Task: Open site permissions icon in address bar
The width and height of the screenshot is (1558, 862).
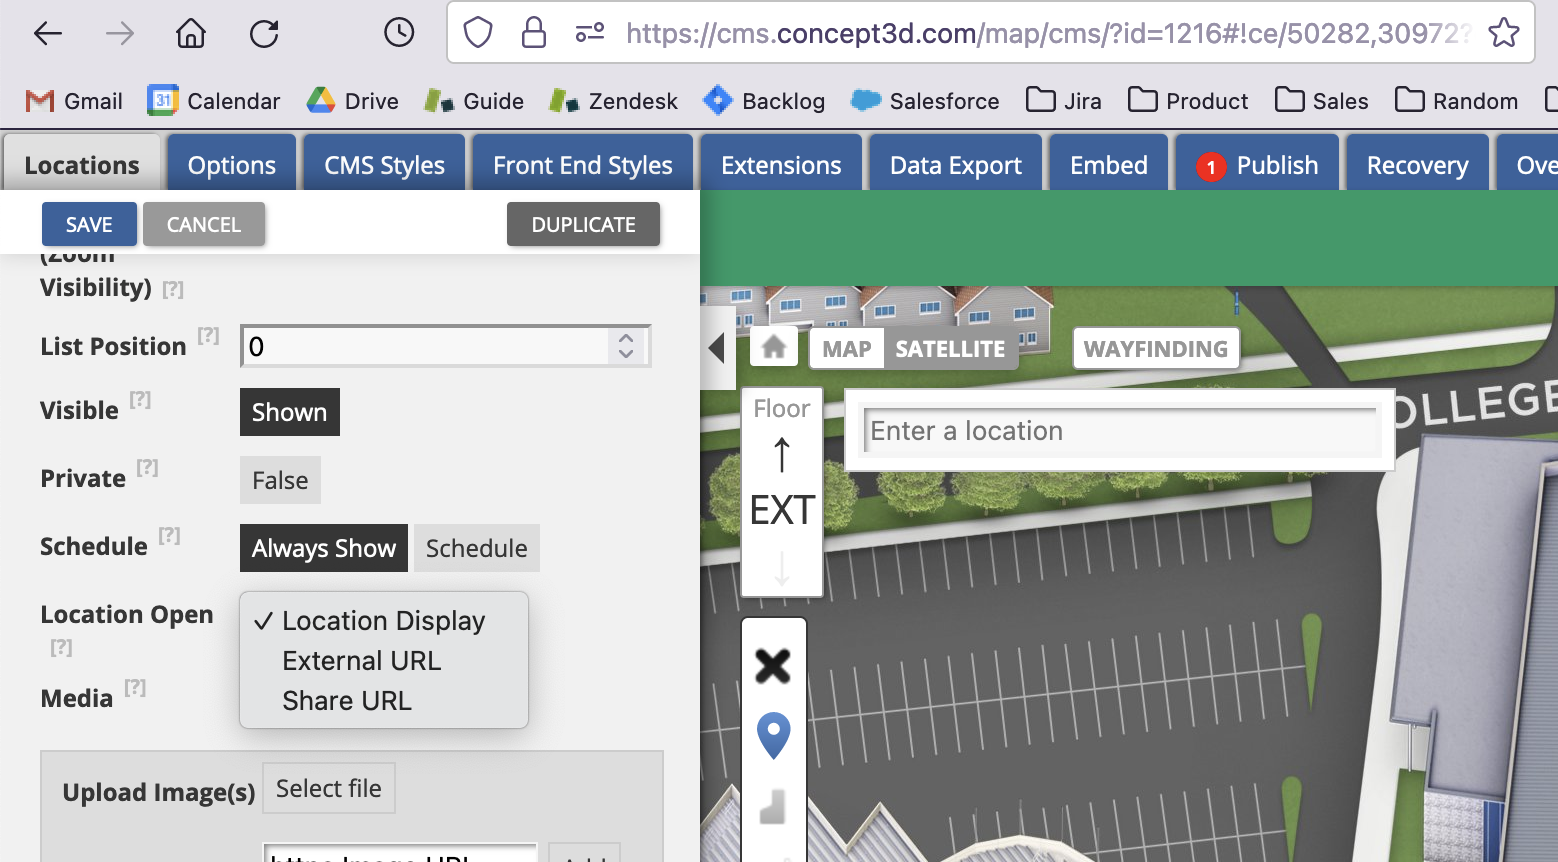Action: 590,33
